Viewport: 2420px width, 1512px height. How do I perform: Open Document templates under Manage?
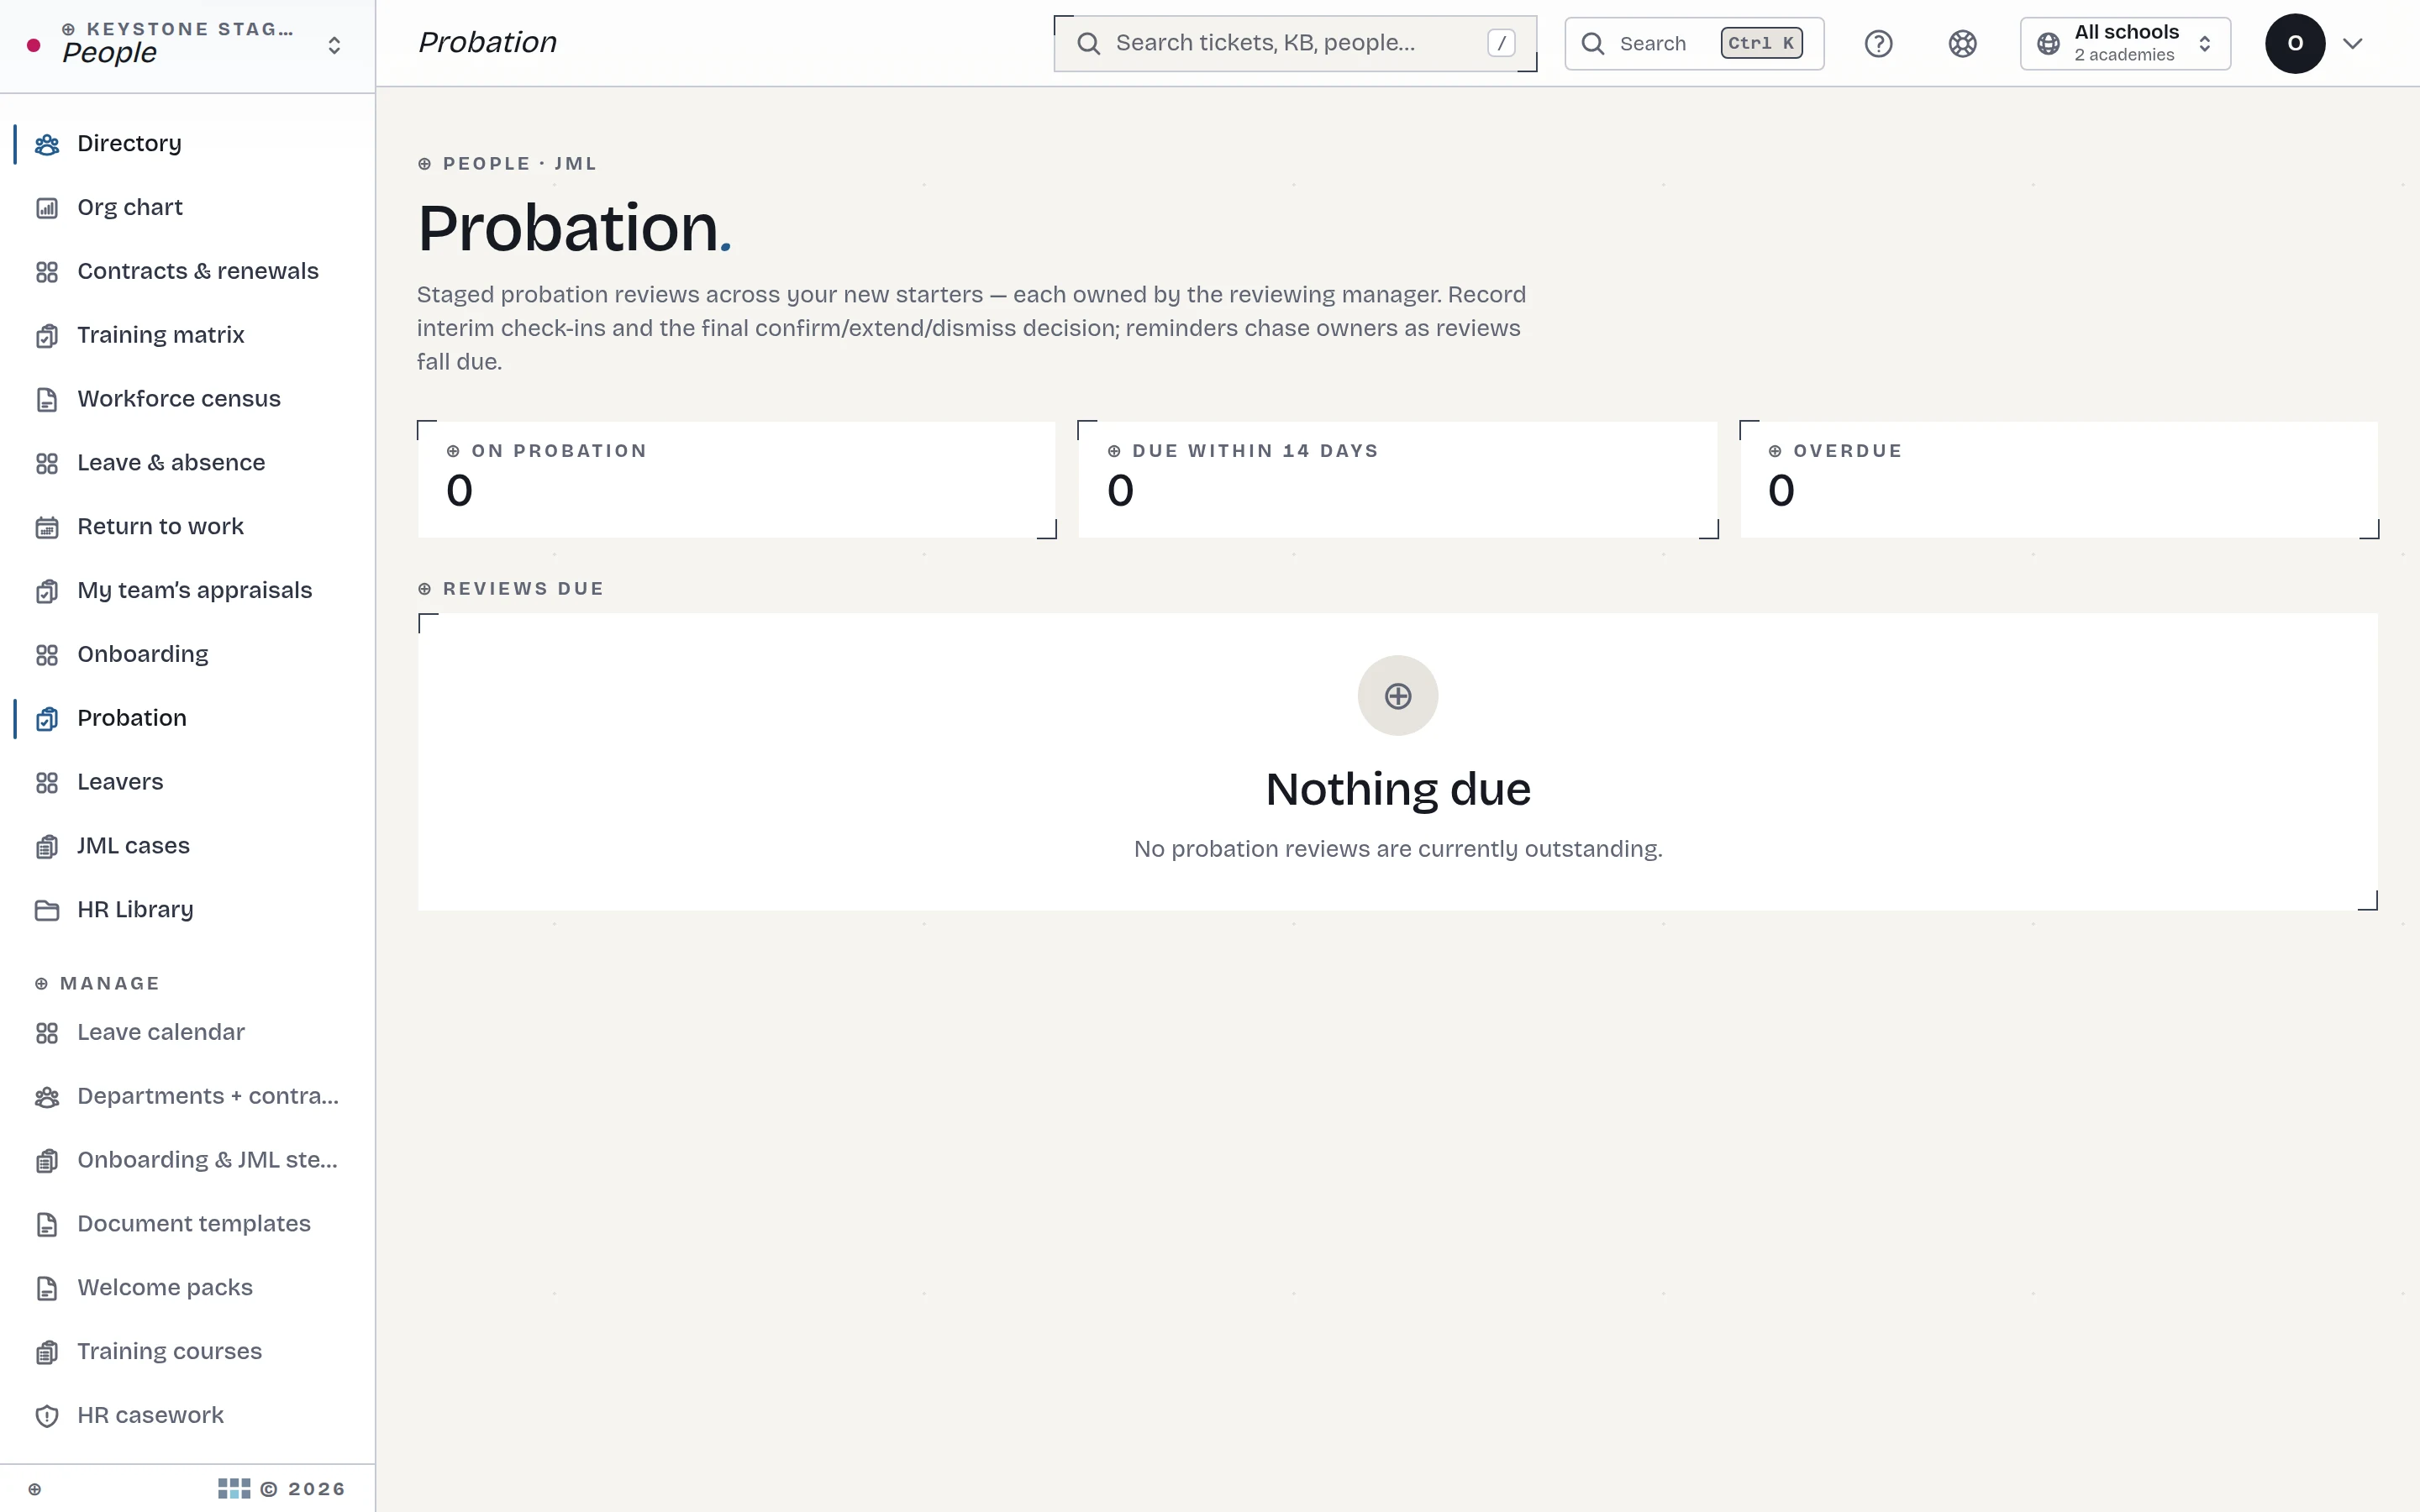click(x=188, y=1224)
